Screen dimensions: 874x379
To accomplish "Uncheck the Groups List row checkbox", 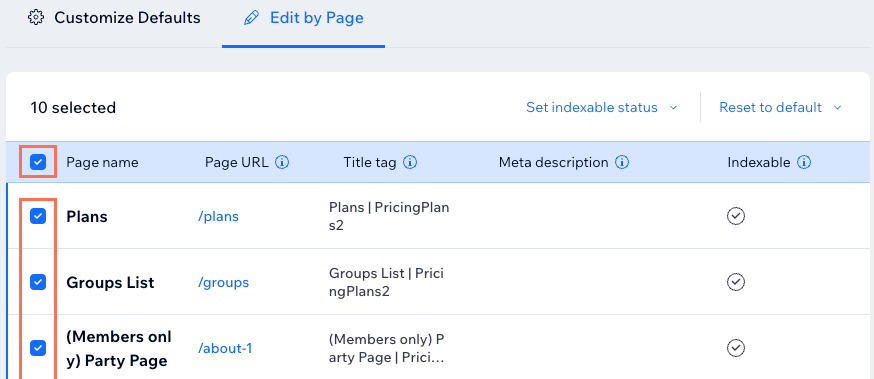I will (x=38, y=283).
